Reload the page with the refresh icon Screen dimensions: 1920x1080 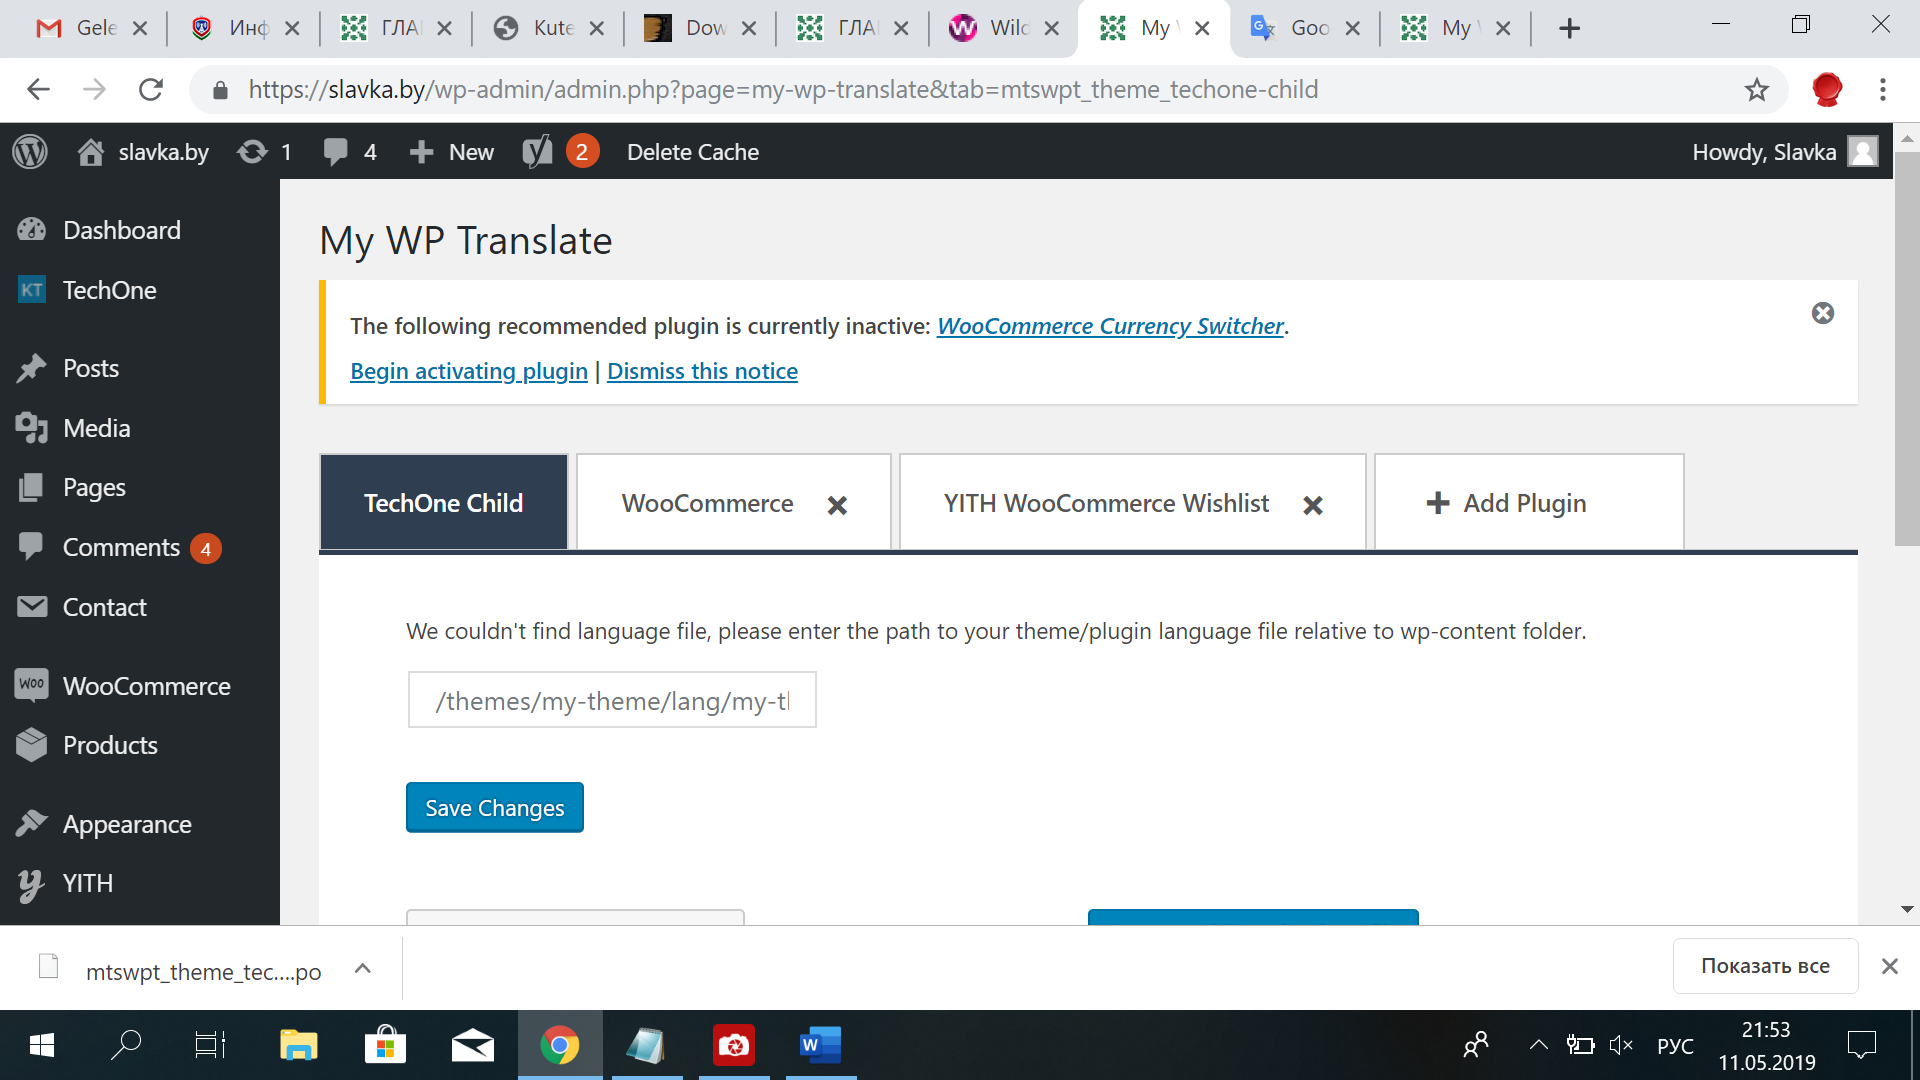[150, 90]
